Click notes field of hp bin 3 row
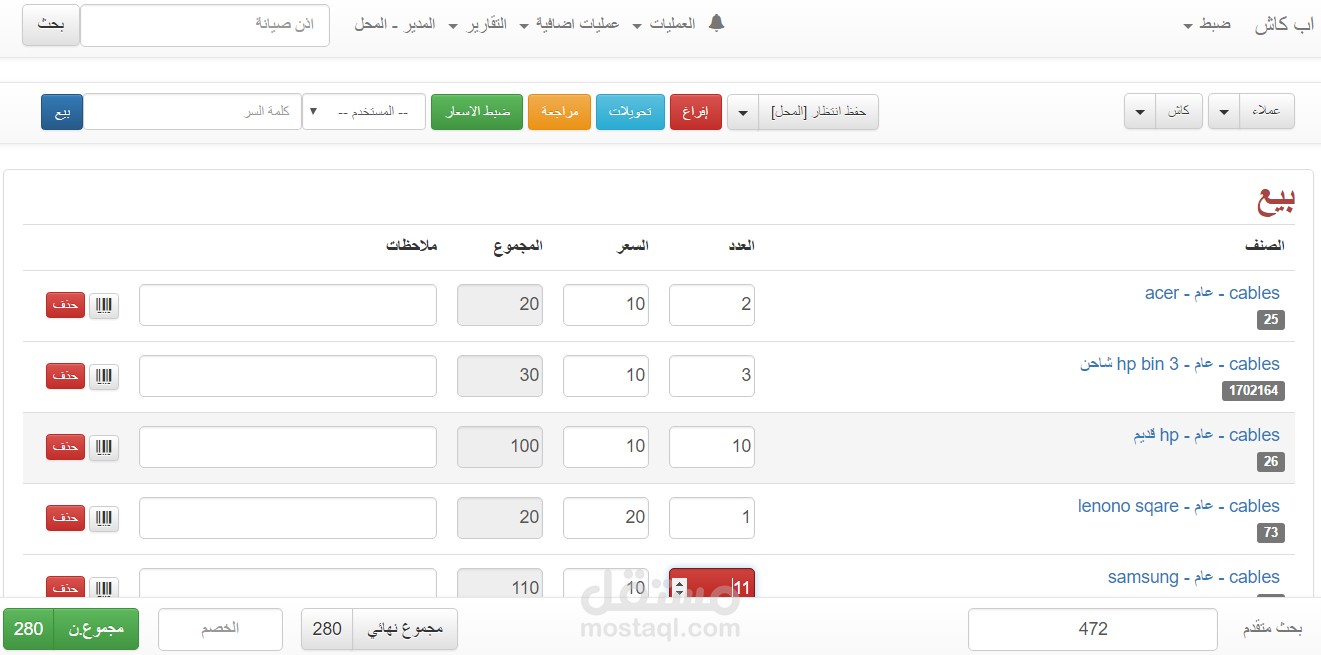Screen dimensions: 1321x655 click(x=288, y=376)
